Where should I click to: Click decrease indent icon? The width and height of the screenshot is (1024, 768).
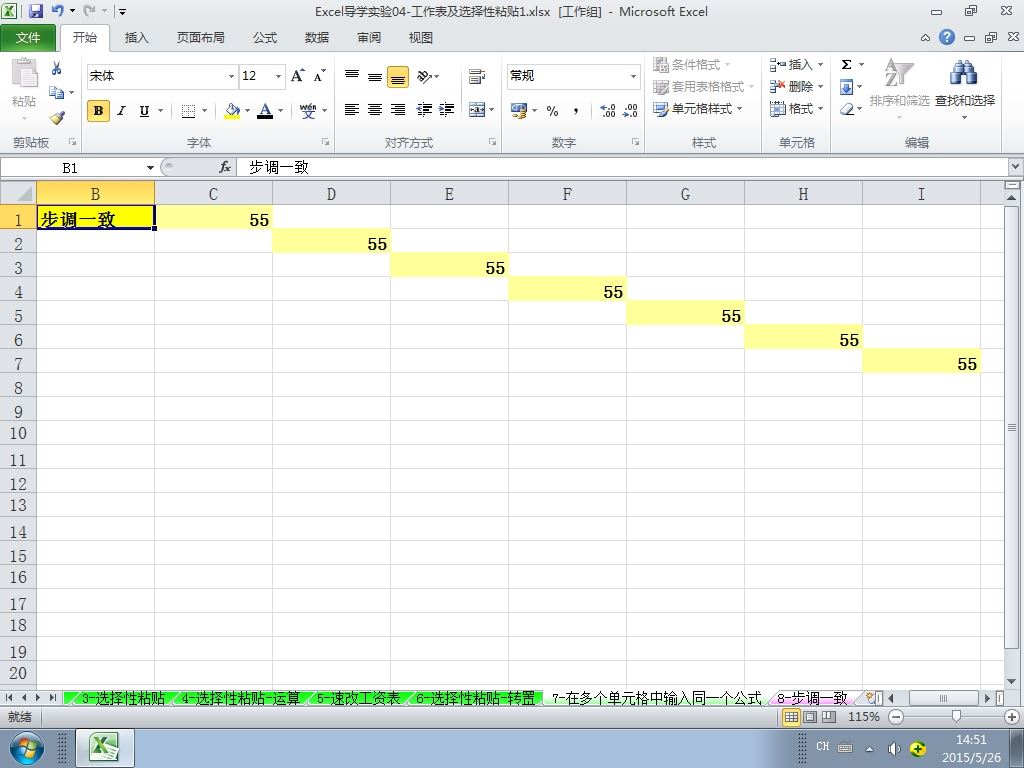pos(424,110)
